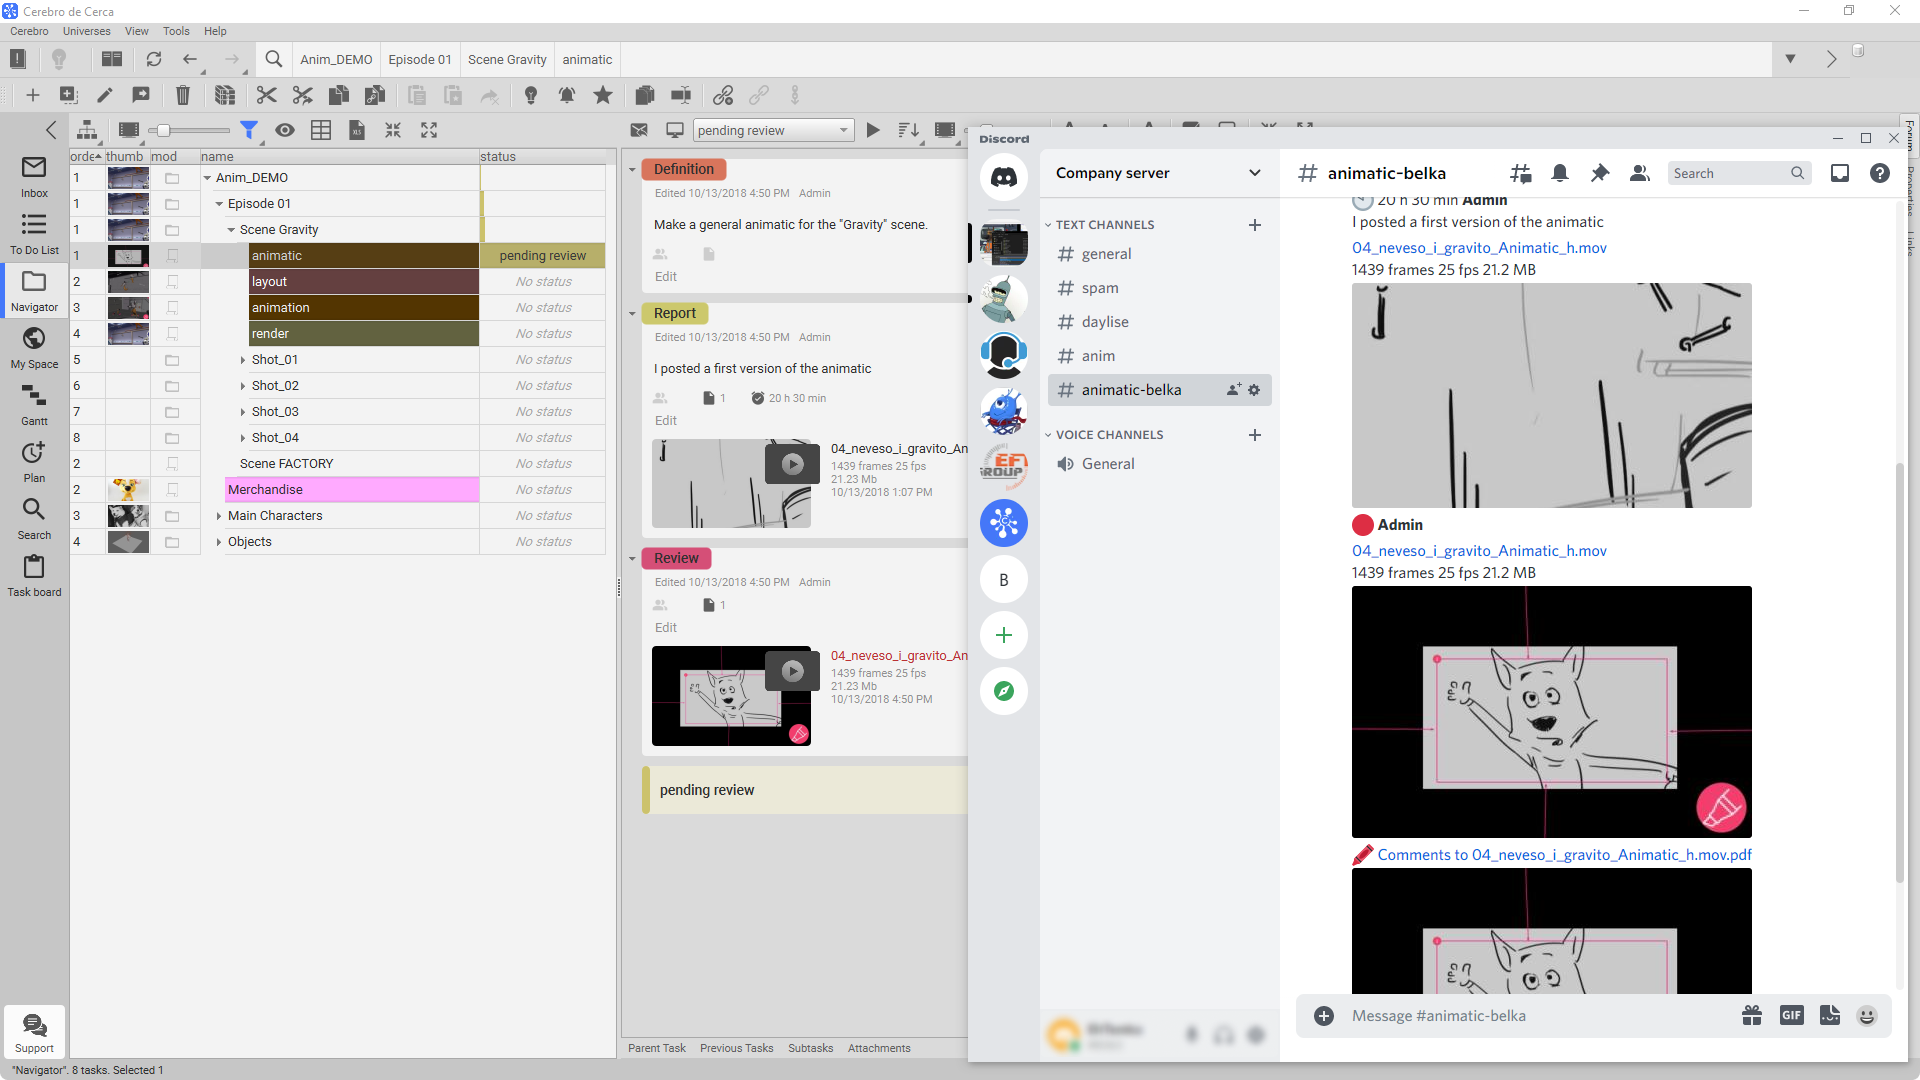This screenshot has width=1920, height=1080.
Task: Expand the Shot_01 tree item
Action: click(241, 359)
